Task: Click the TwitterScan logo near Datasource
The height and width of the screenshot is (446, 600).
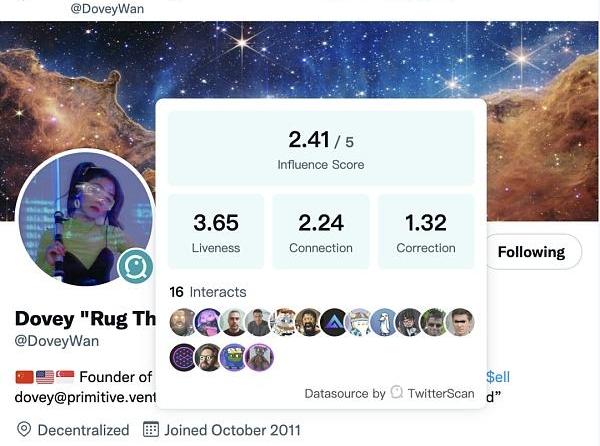Action: point(397,392)
